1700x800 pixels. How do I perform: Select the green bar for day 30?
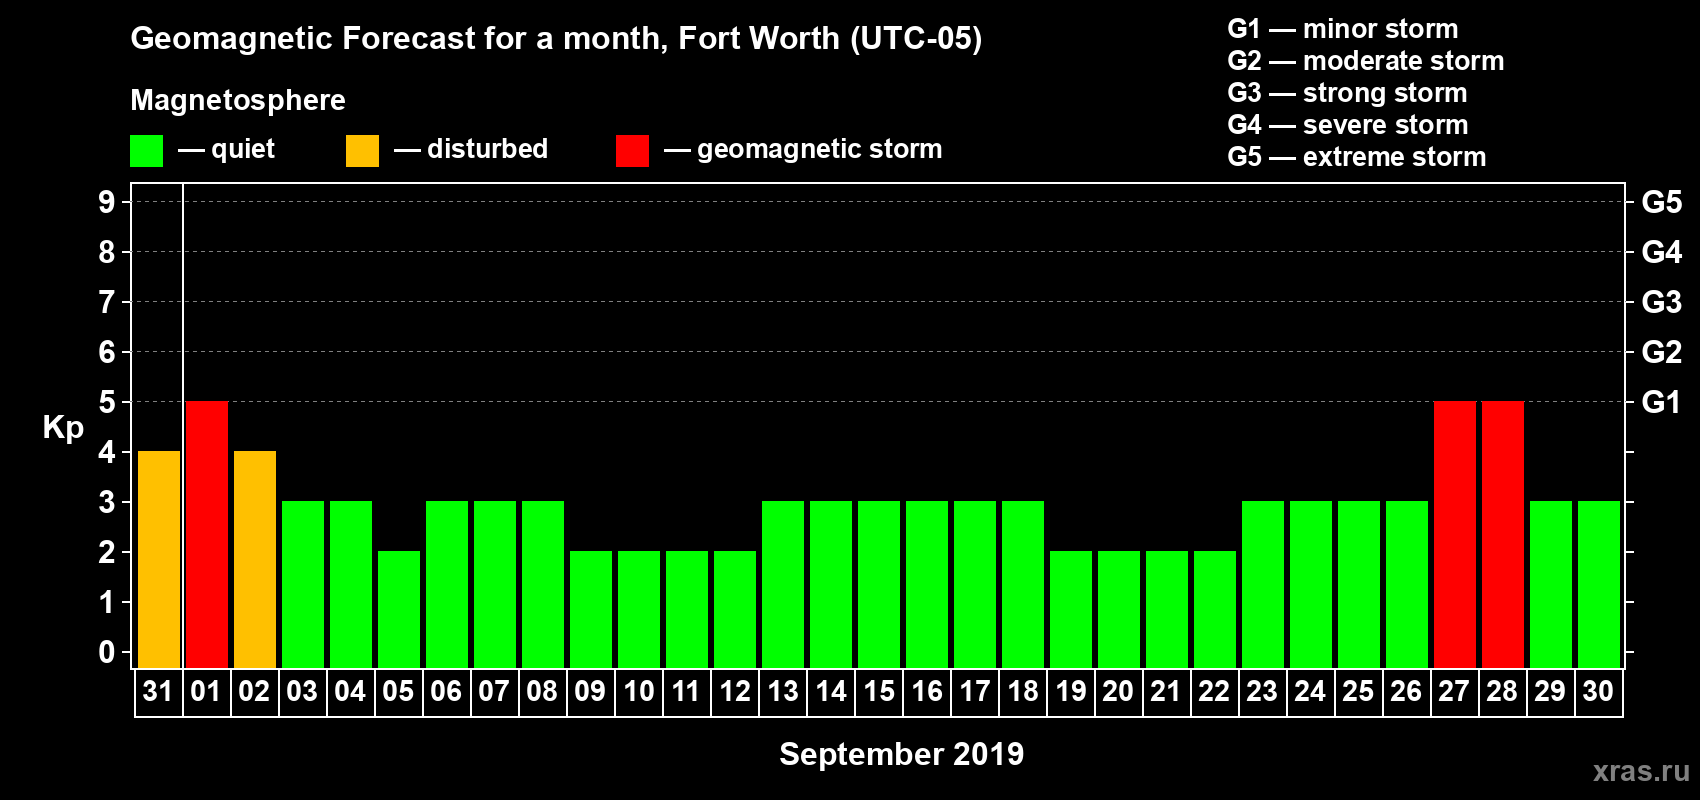click(1599, 584)
